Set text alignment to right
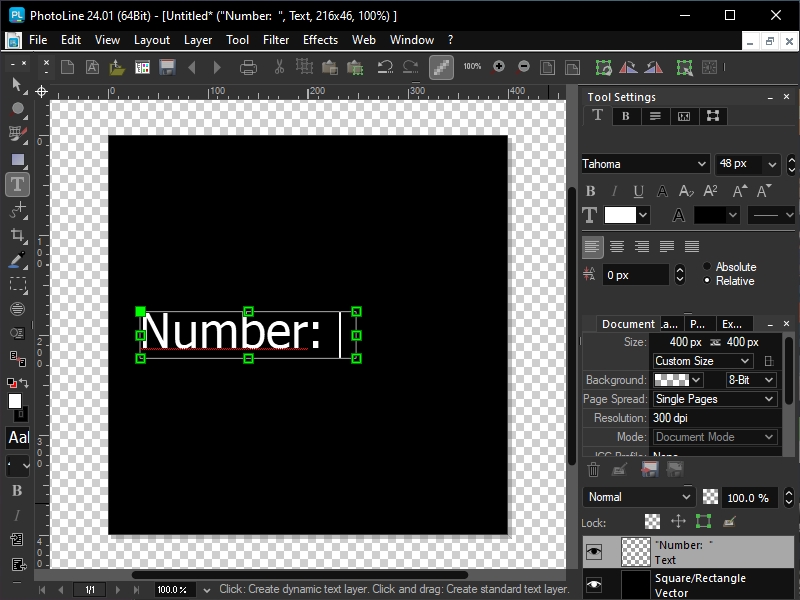 tap(642, 247)
